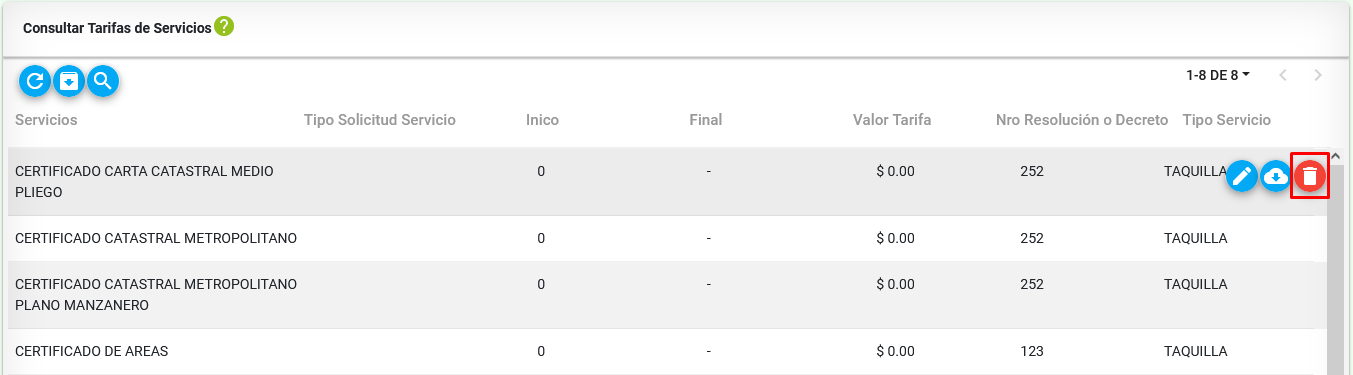Viewport: 1353px width, 375px height.
Task: Open the search magnifier icon
Action: 103,81
